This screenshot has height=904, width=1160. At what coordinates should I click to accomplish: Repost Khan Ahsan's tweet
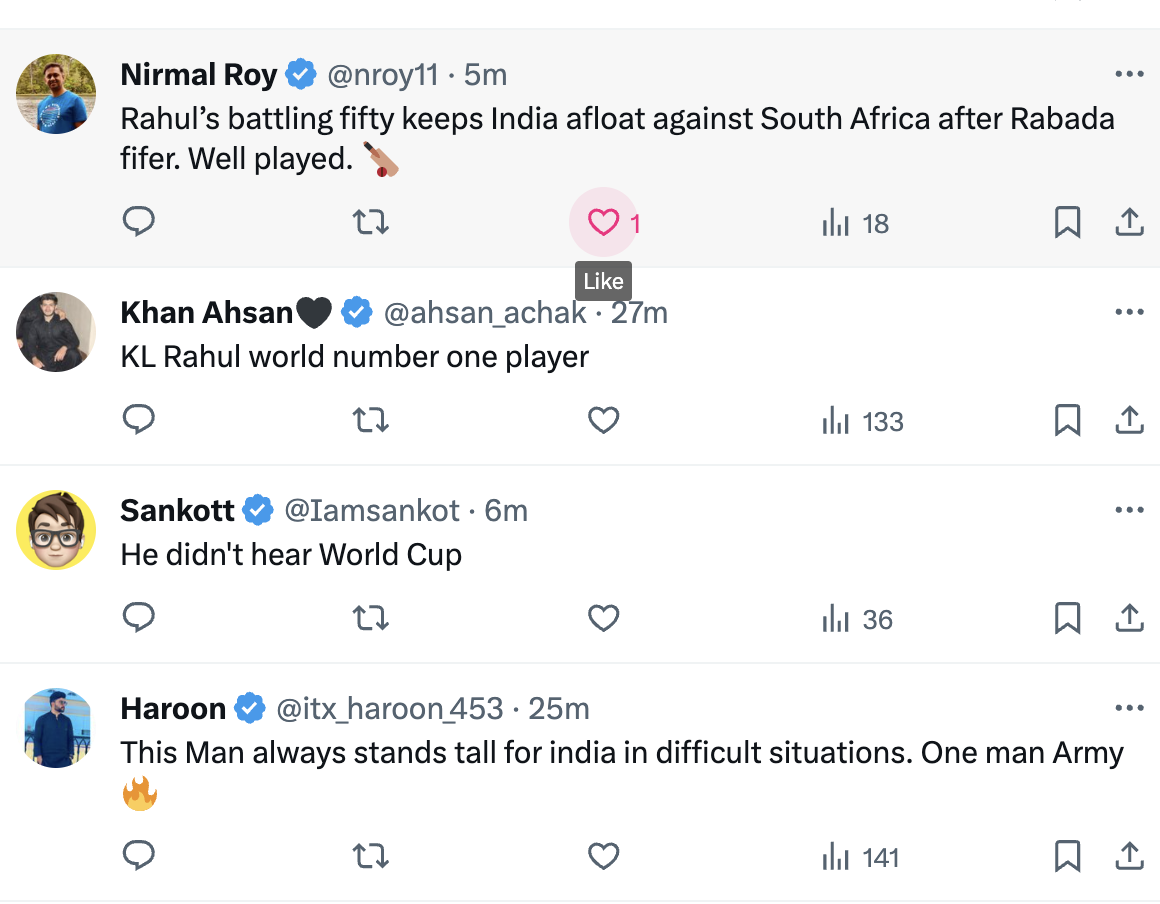[x=371, y=420]
